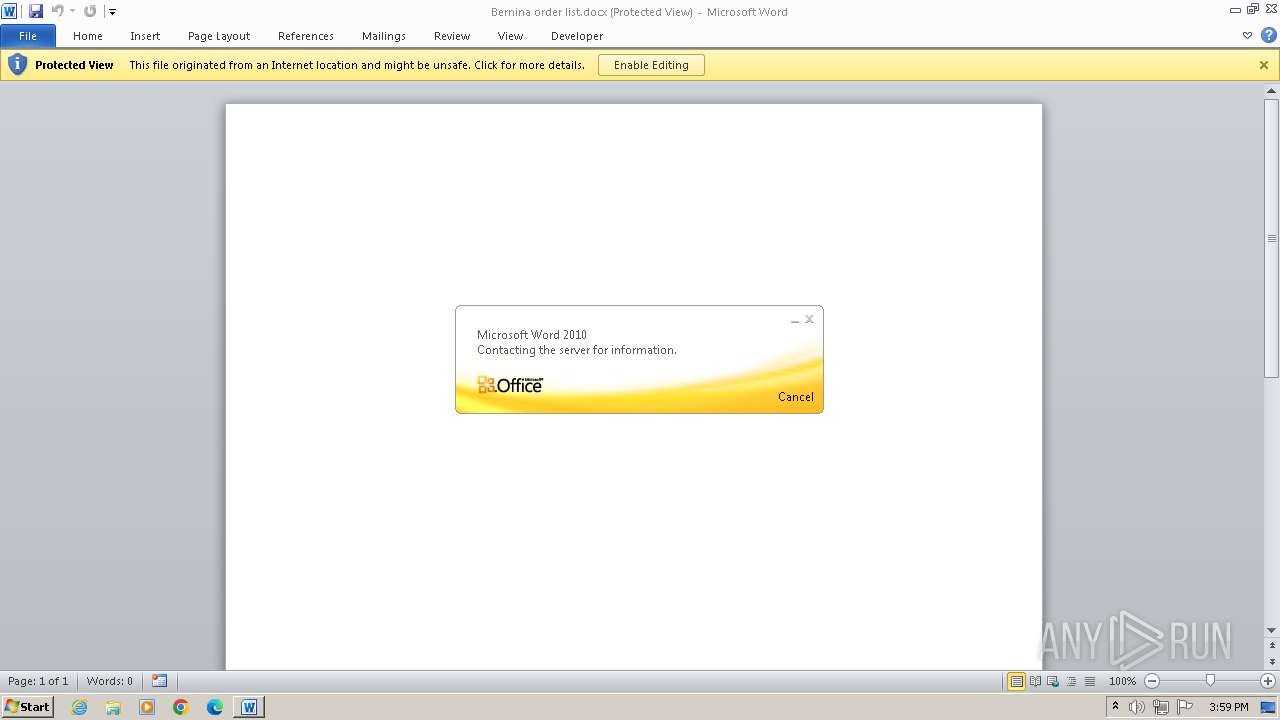Screen dimensions: 1280x720
Task: Switch to Full Screen Reading view
Action: tap(1036, 681)
